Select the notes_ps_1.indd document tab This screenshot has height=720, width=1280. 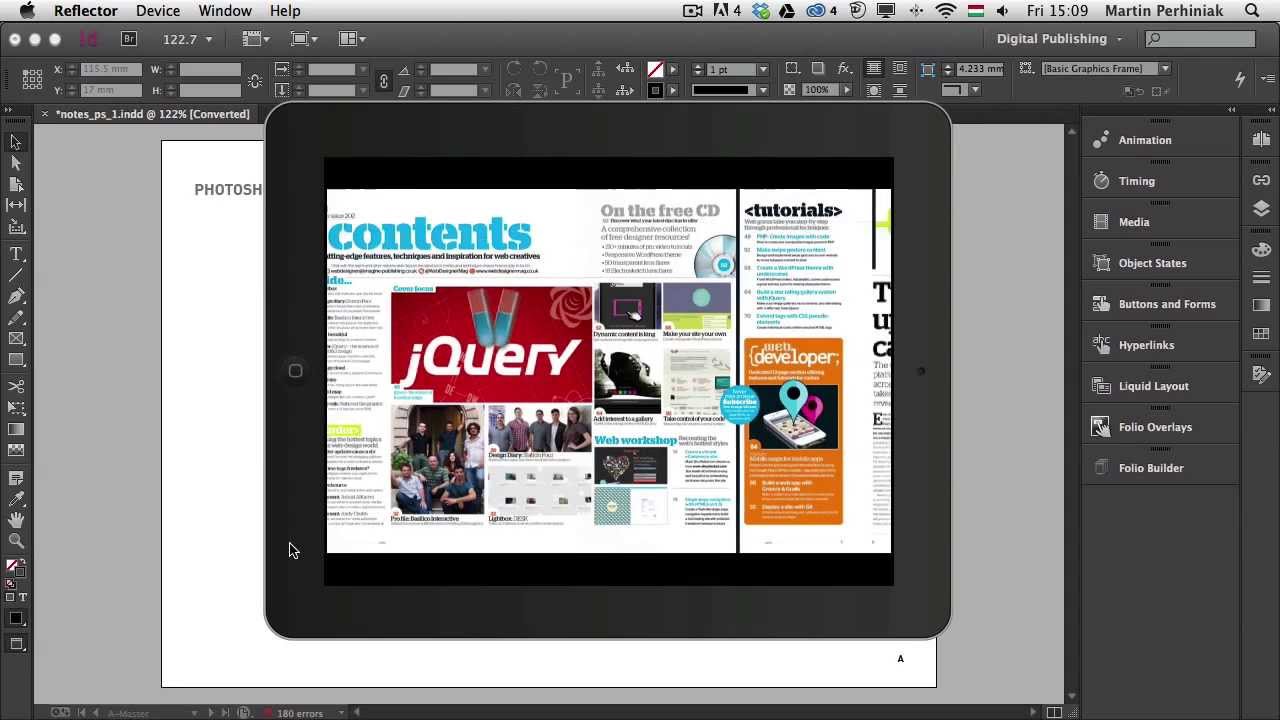[150, 114]
